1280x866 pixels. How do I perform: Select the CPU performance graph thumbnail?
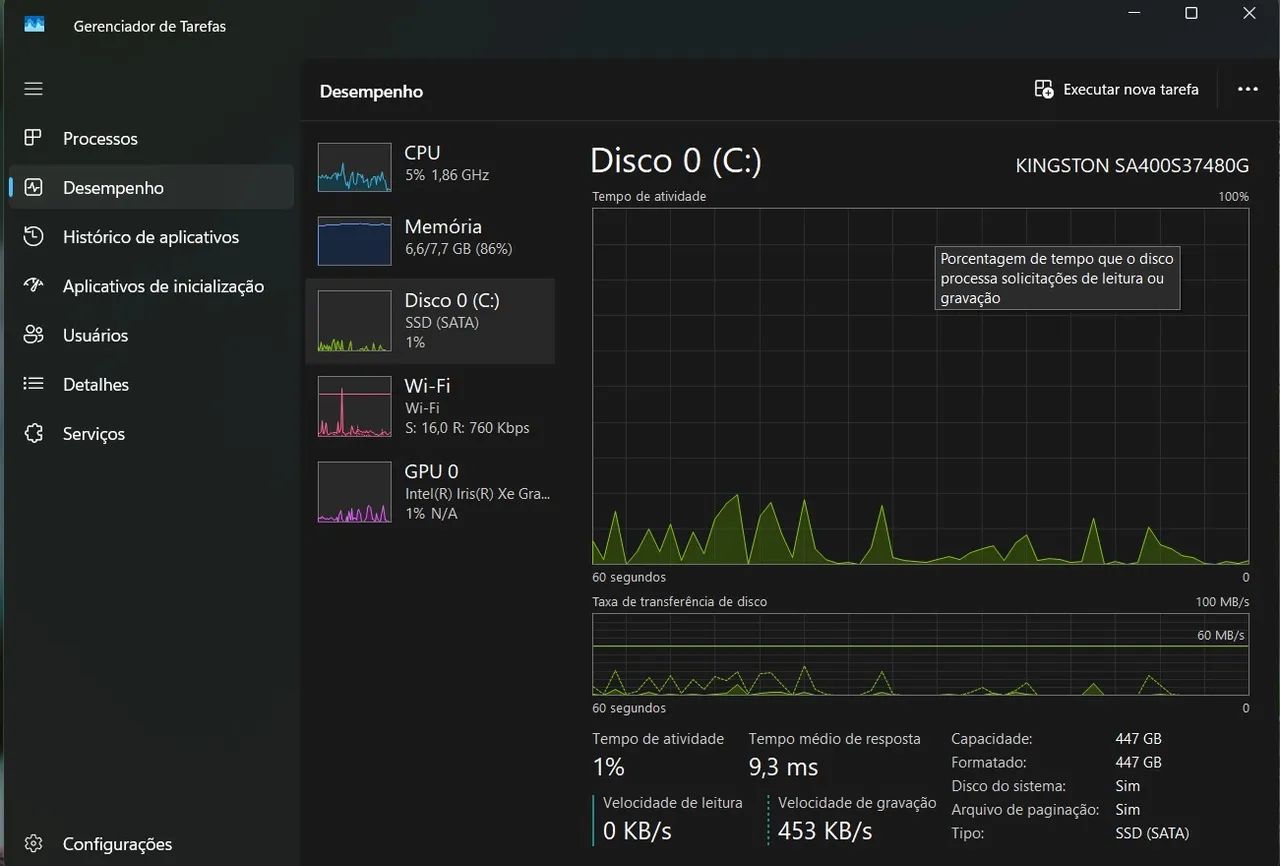pos(354,167)
